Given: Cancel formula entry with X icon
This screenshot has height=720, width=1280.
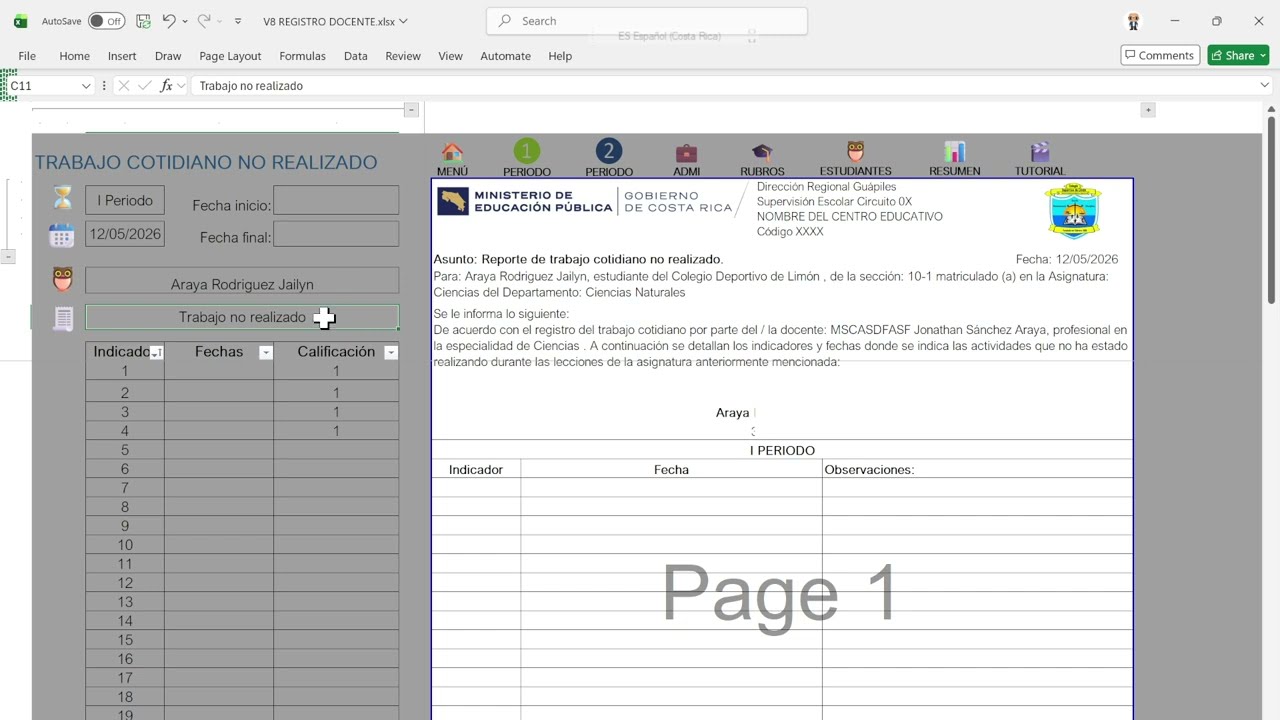Looking at the screenshot, I should (124, 86).
